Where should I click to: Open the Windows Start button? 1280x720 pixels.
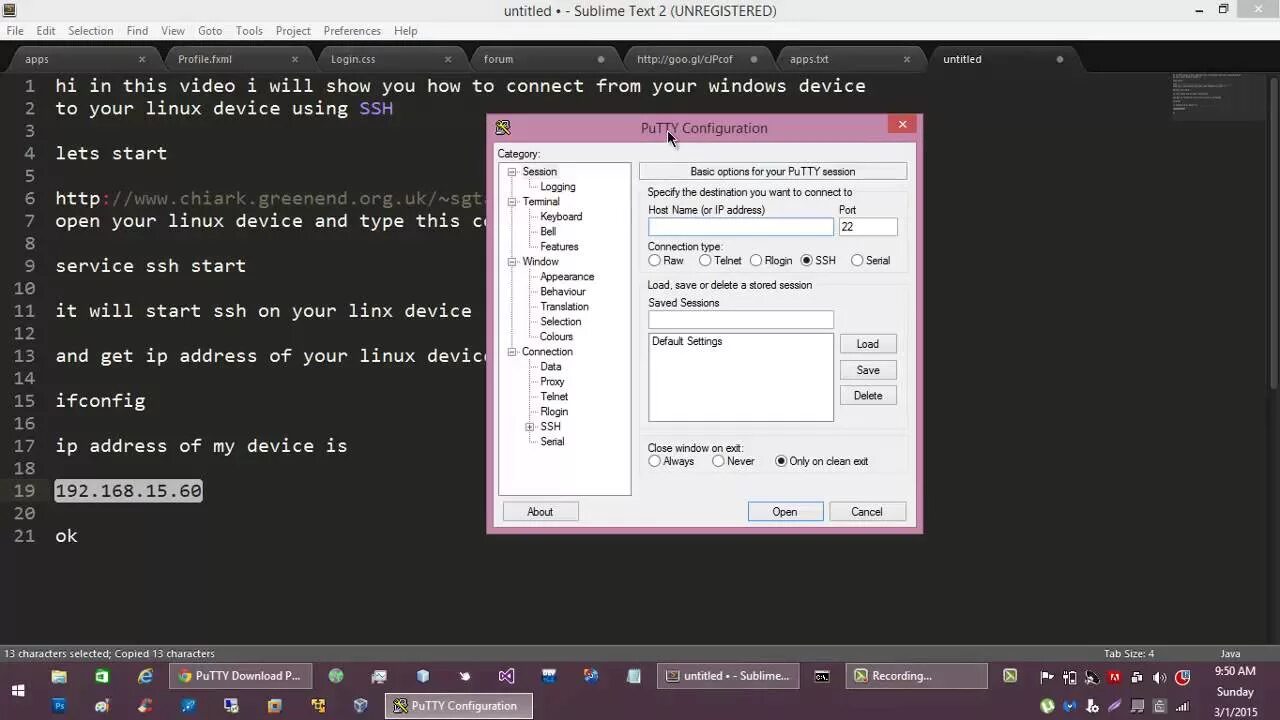tap(18, 690)
